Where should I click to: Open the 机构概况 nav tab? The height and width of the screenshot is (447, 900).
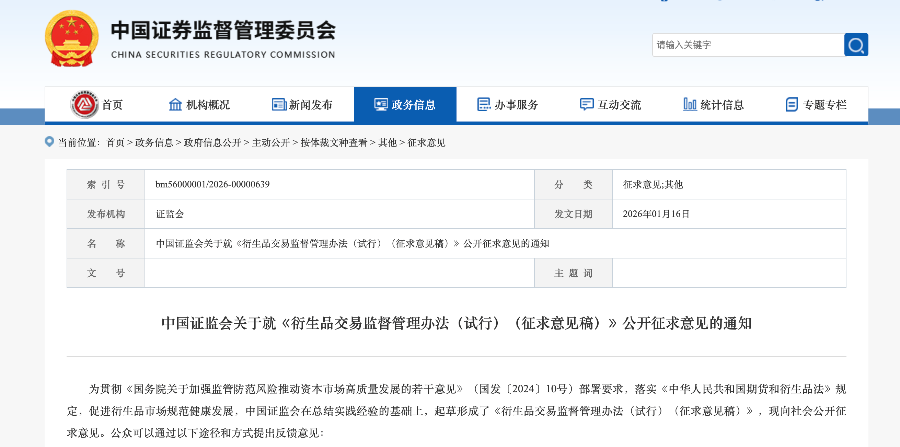[208, 105]
